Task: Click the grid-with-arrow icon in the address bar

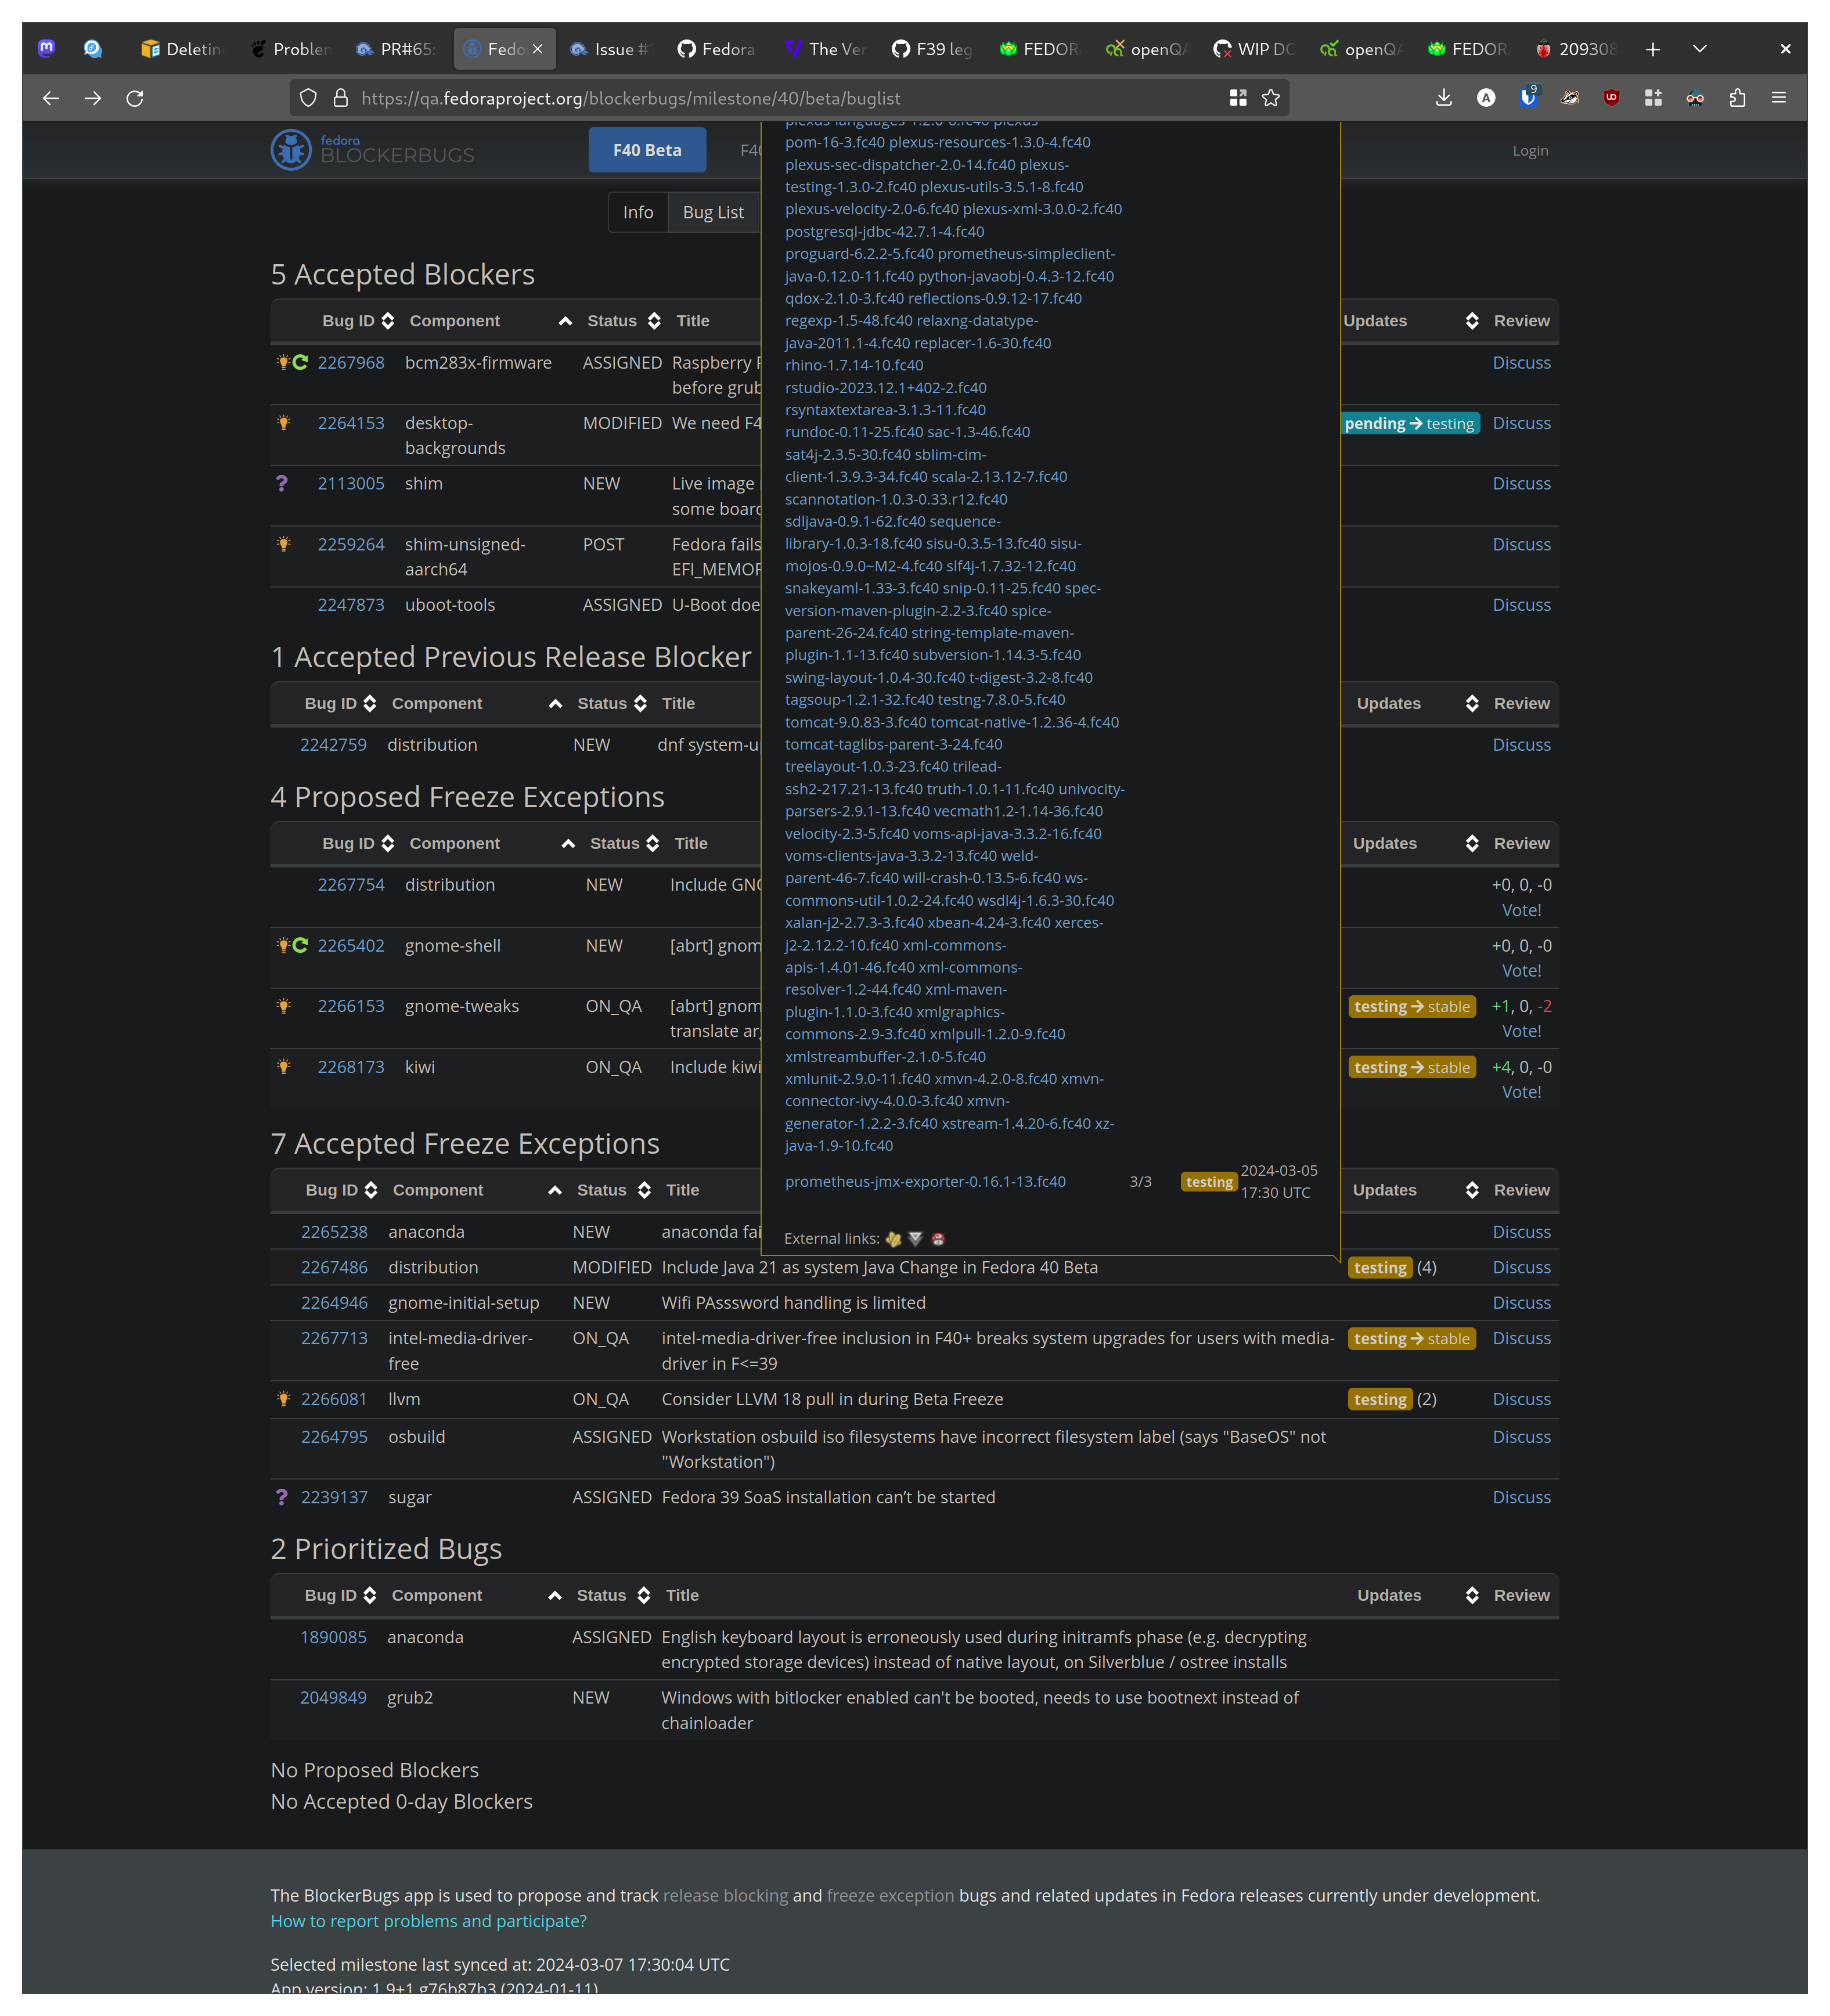Action: (x=1238, y=98)
